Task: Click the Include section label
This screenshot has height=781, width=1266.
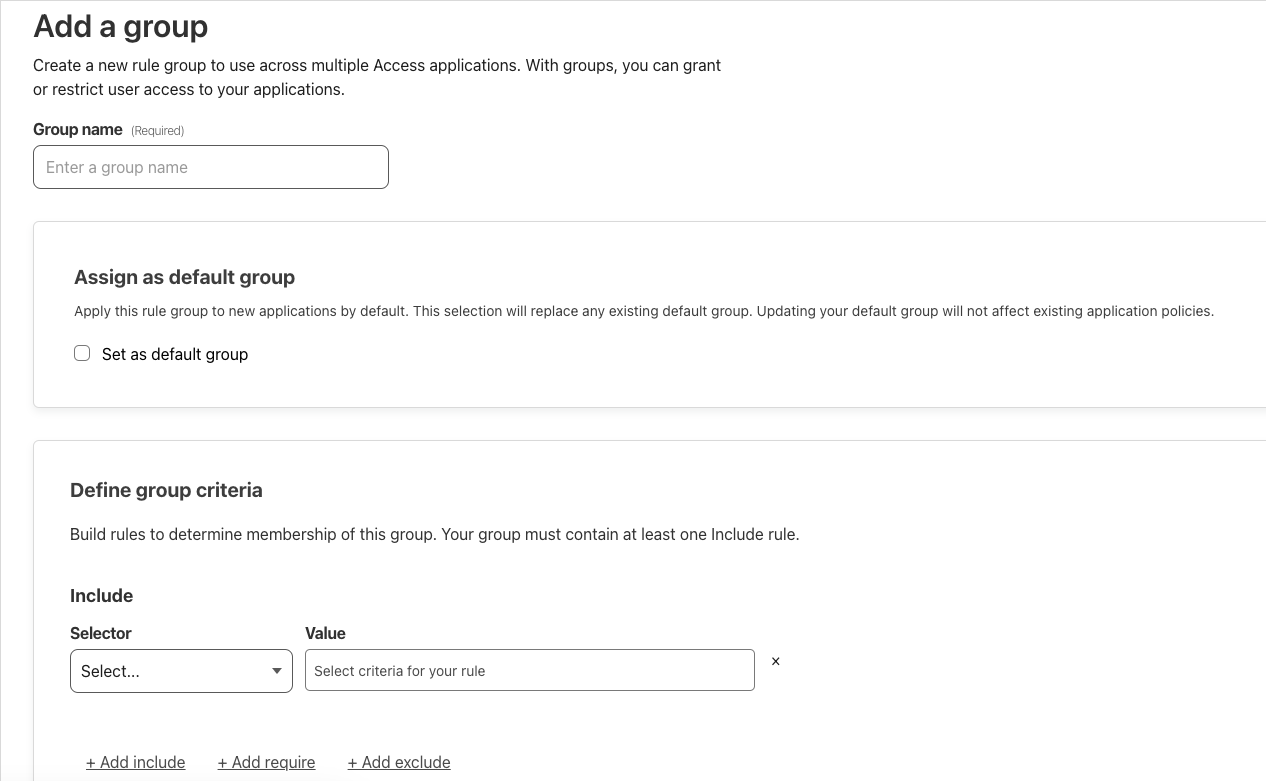Action: tap(101, 595)
